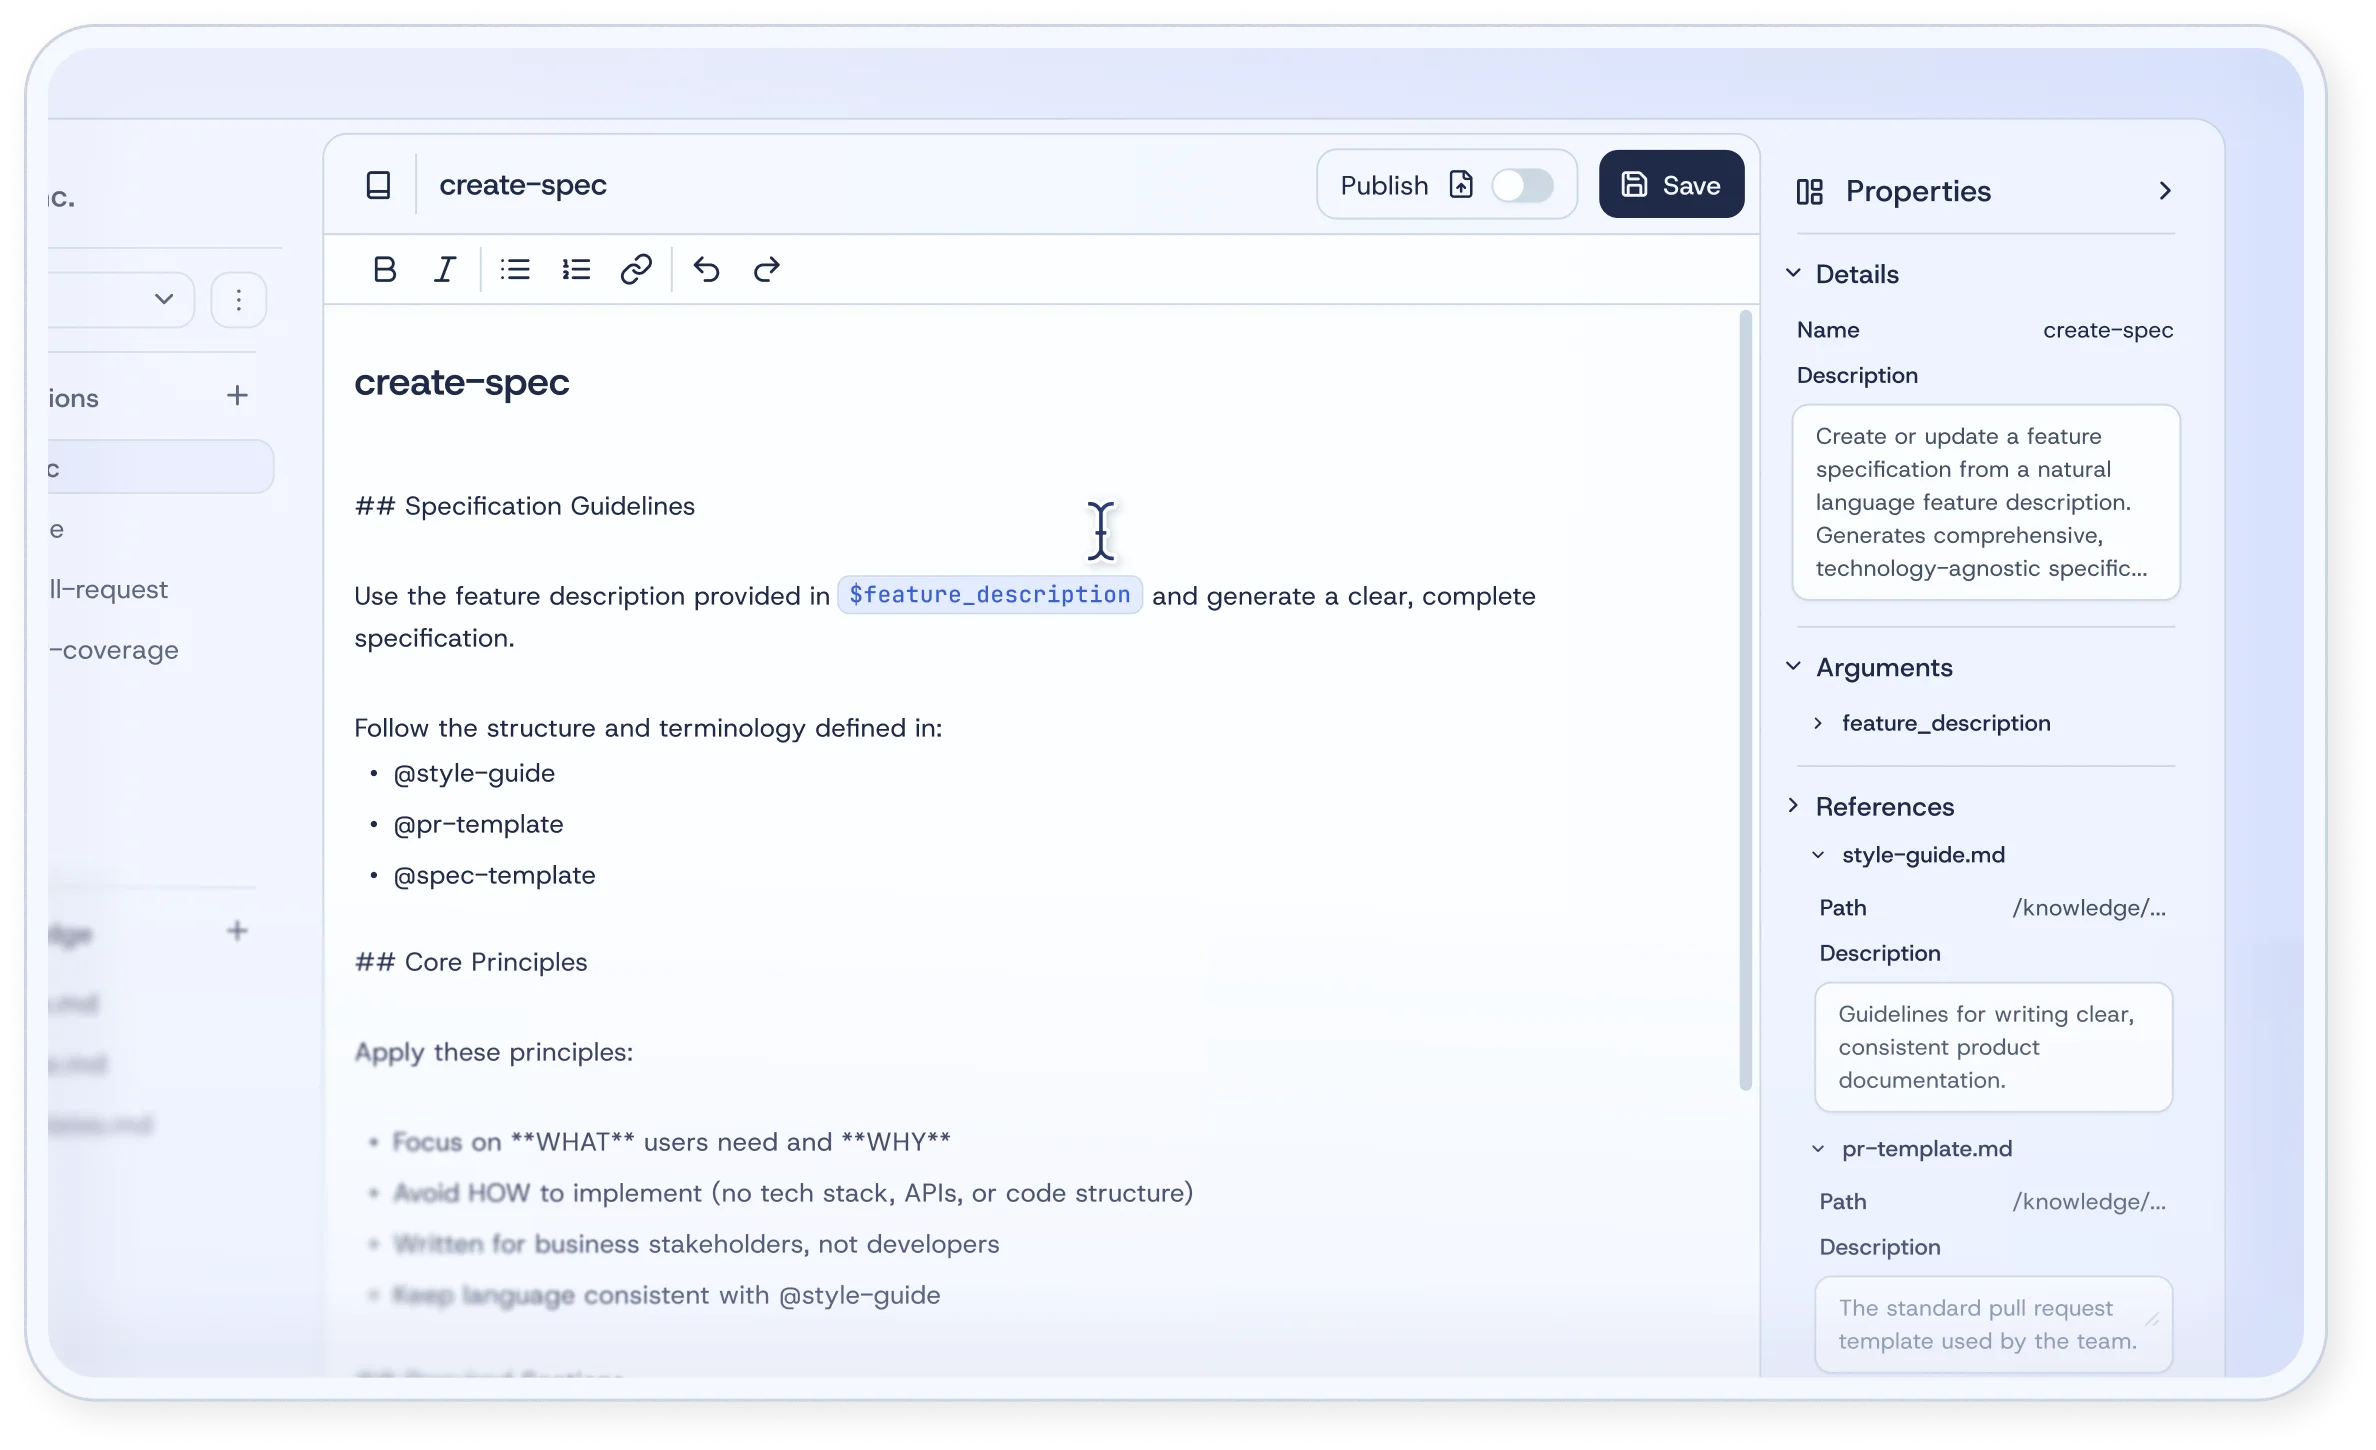Add a new item in the sidebar section
Viewport: 2376px width, 1450px height.
click(237, 395)
